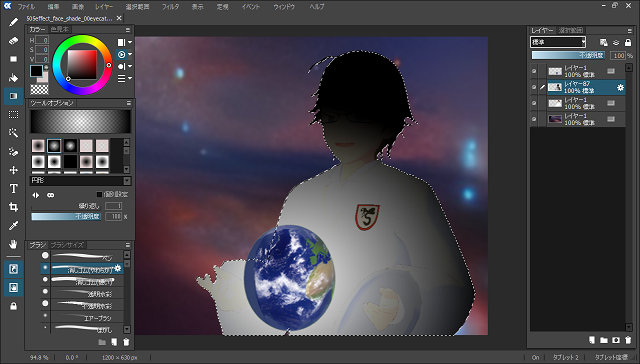Switch to the 選択範囲 tab beside レイヤー
The height and width of the screenshot is (364, 640).
[x=571, y=30]
